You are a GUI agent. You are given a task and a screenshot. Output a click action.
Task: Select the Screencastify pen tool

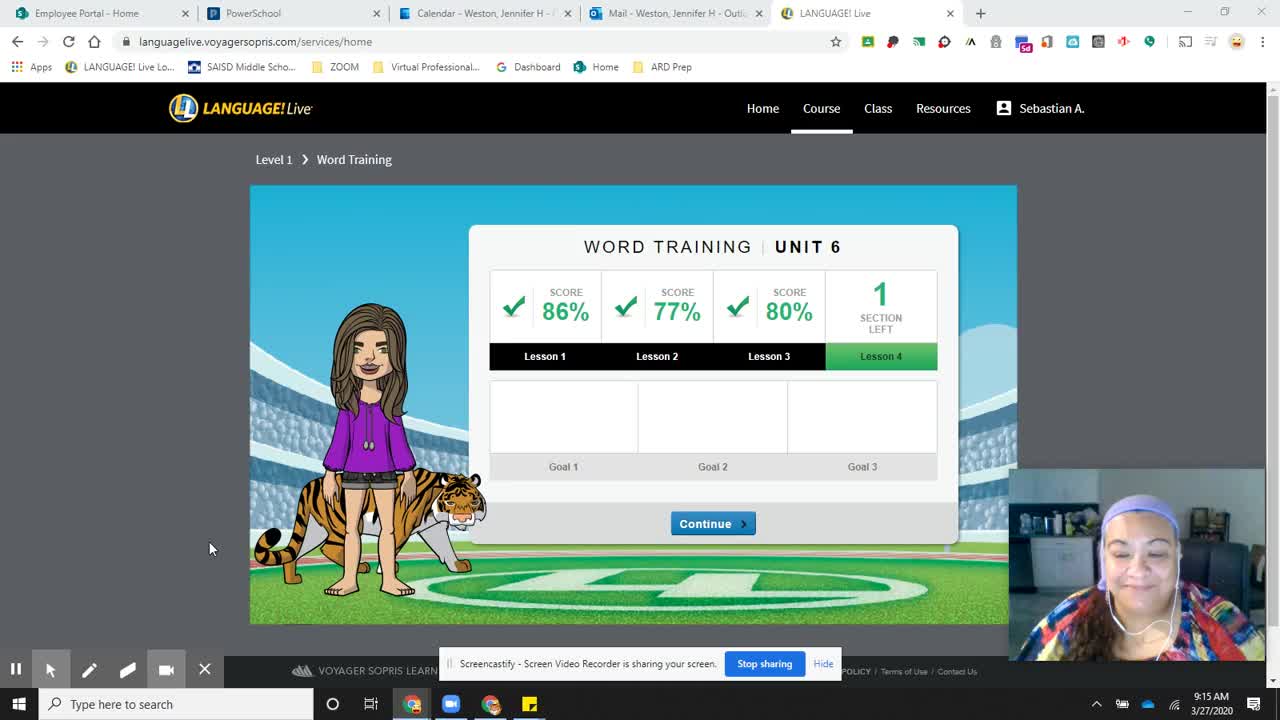click(x=89, y=670)
